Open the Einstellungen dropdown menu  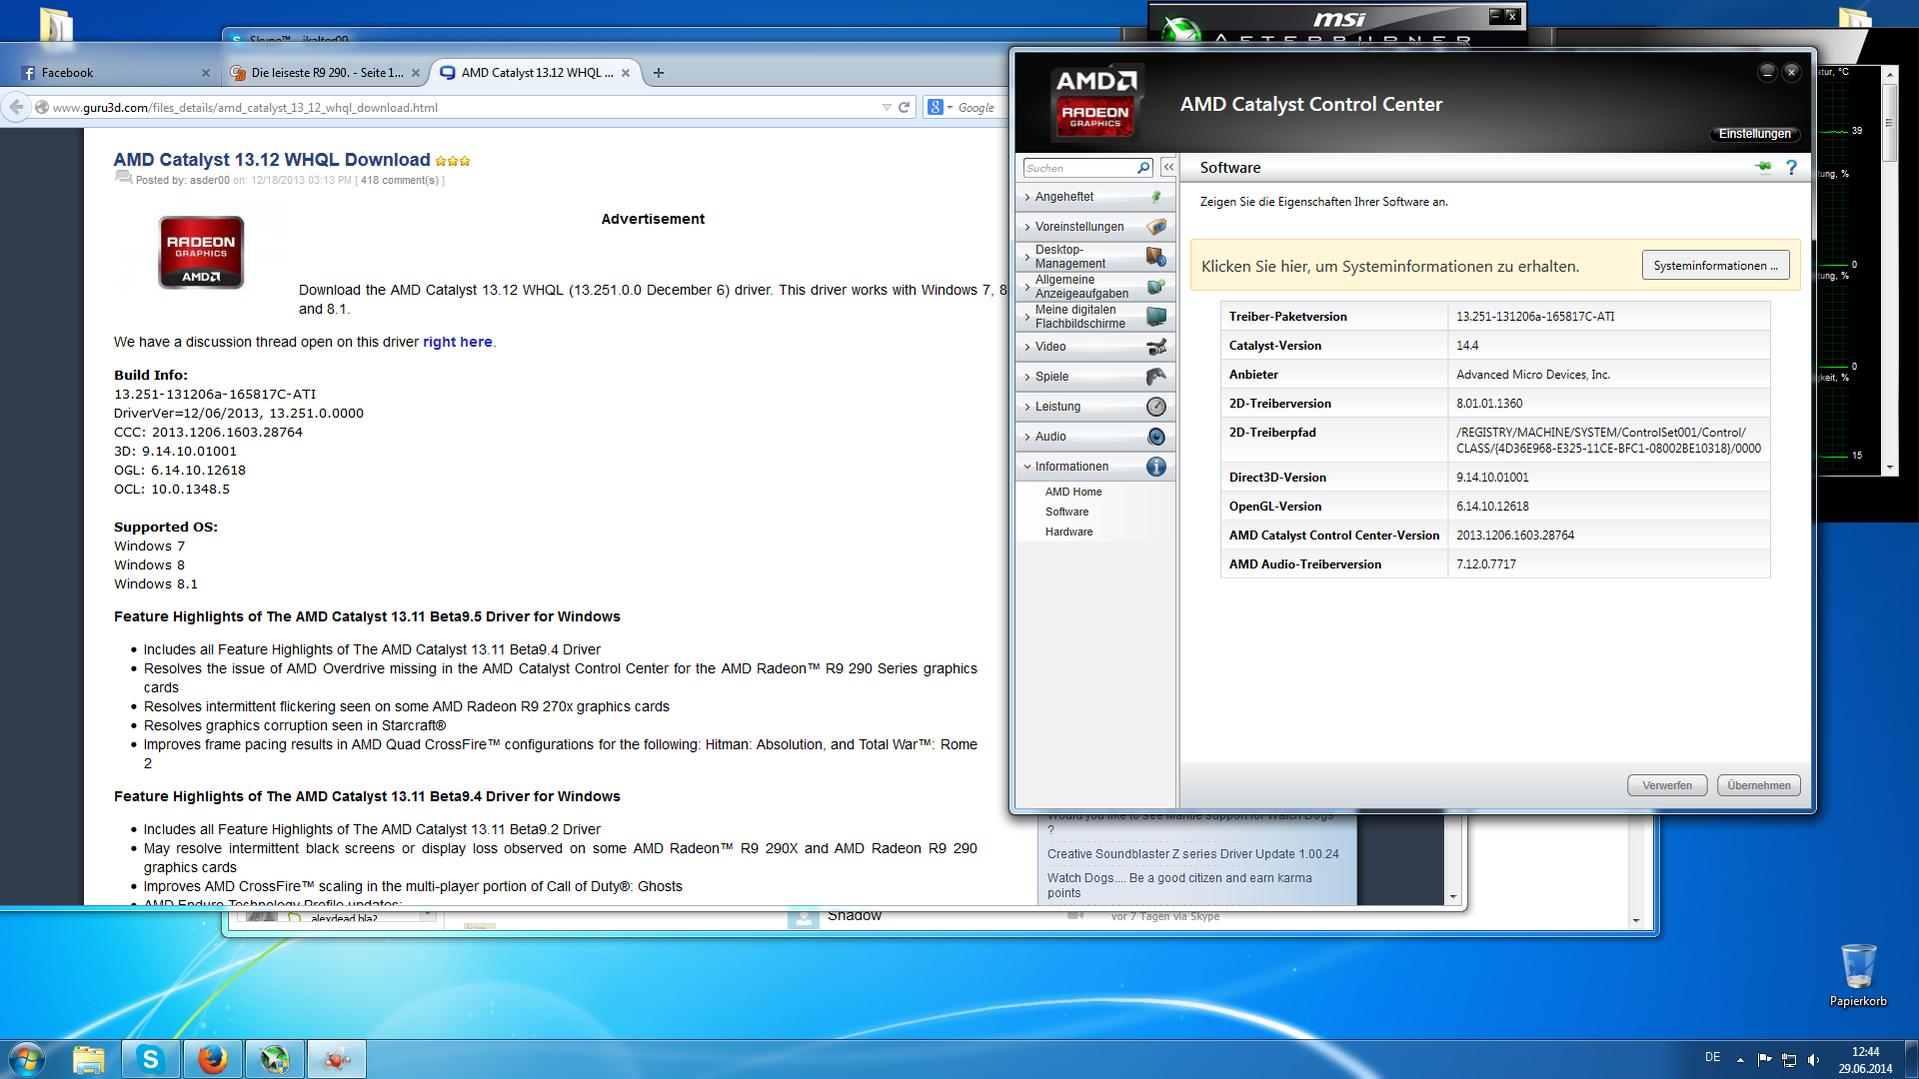pyautogui.click(x=1754, y=134)
